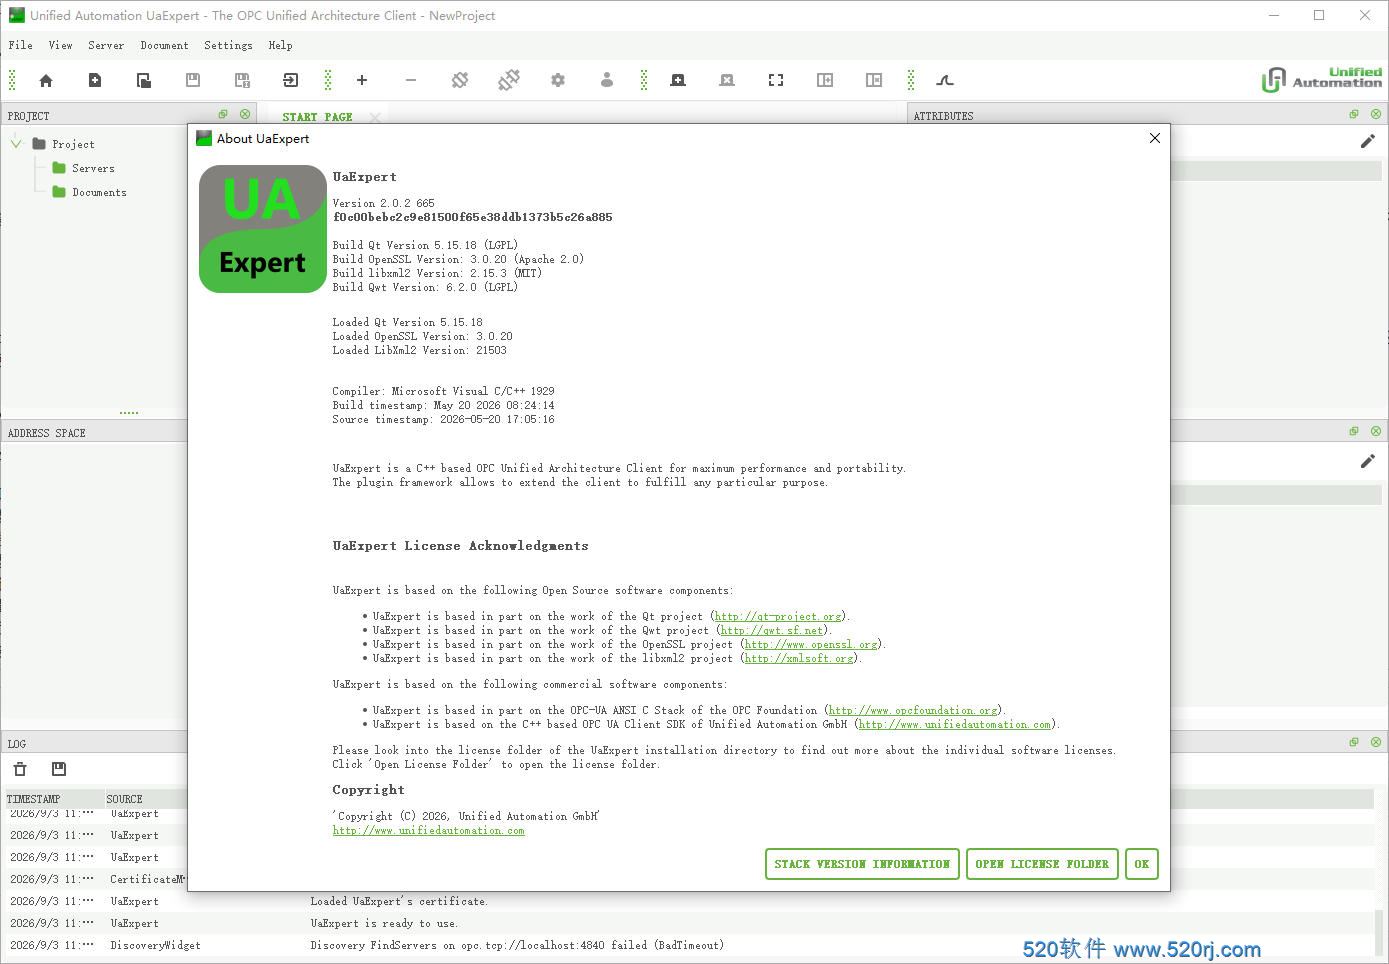Click the Unified Automation logo
This screenshot has height=964, width=1389.
point(1321,79)
